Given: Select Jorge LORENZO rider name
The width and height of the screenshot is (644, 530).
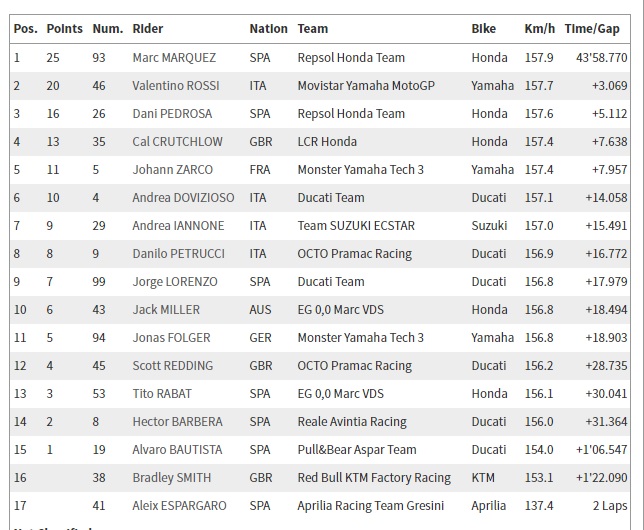Looking at the screenshot, I should point(175,282).
